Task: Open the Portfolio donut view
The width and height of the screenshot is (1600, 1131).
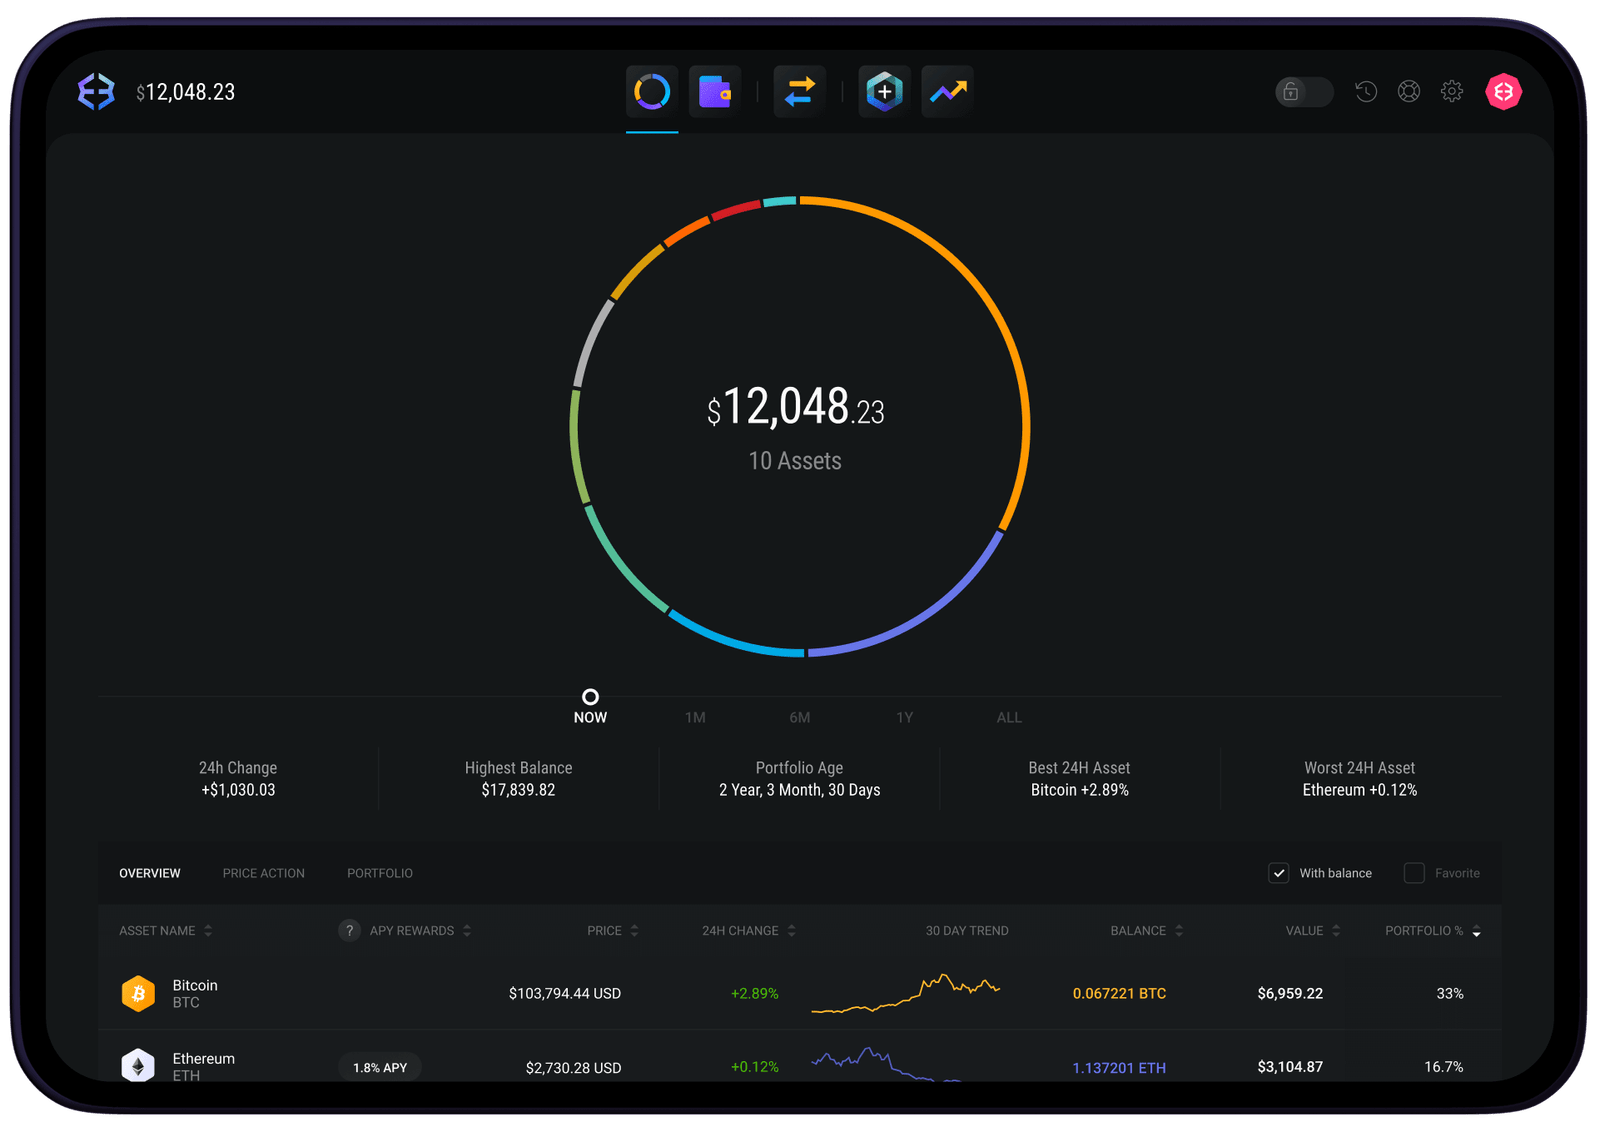Action: coord(651,91)
